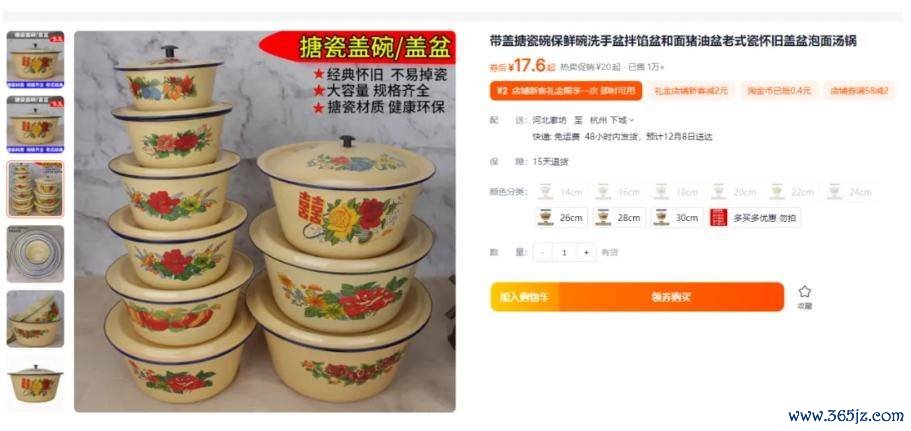This screenshot has height=431, width=911.
Task: Click the 加入购物车 add to cart button
Action: coord(524,297)
